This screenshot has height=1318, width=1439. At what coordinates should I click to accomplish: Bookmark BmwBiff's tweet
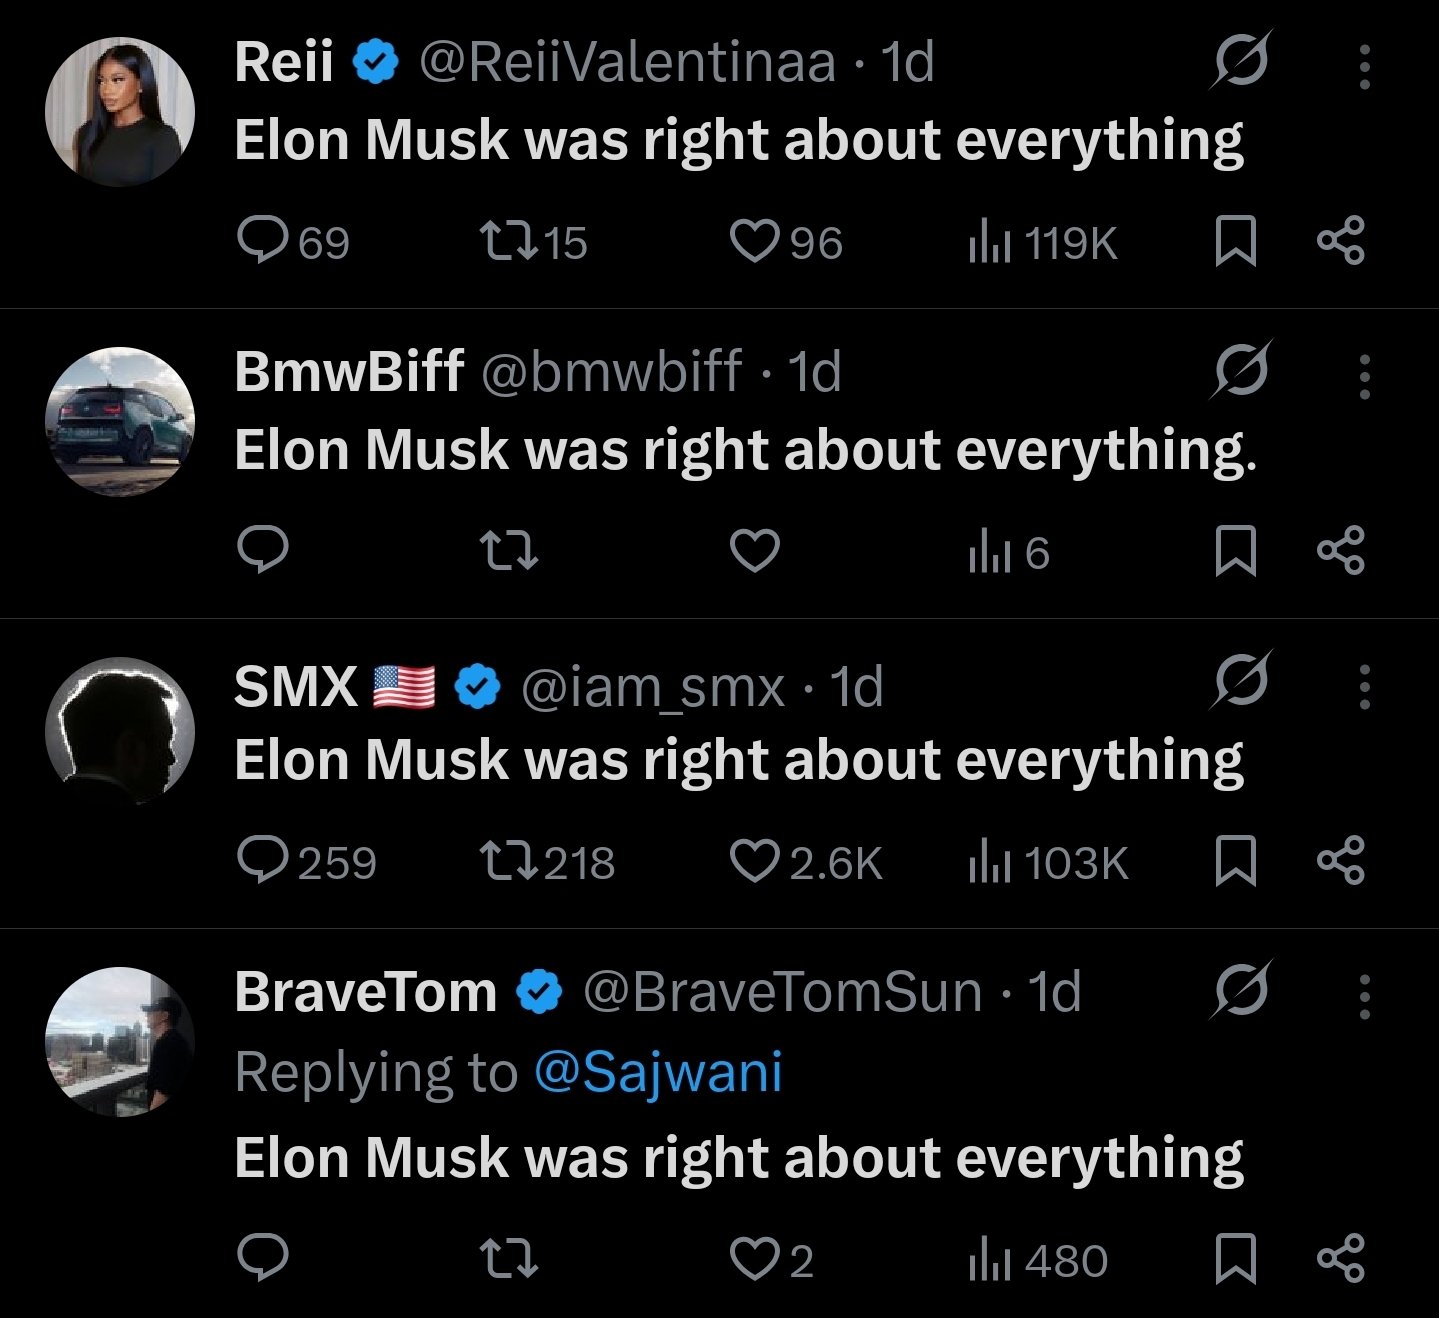click(1235, 552)
